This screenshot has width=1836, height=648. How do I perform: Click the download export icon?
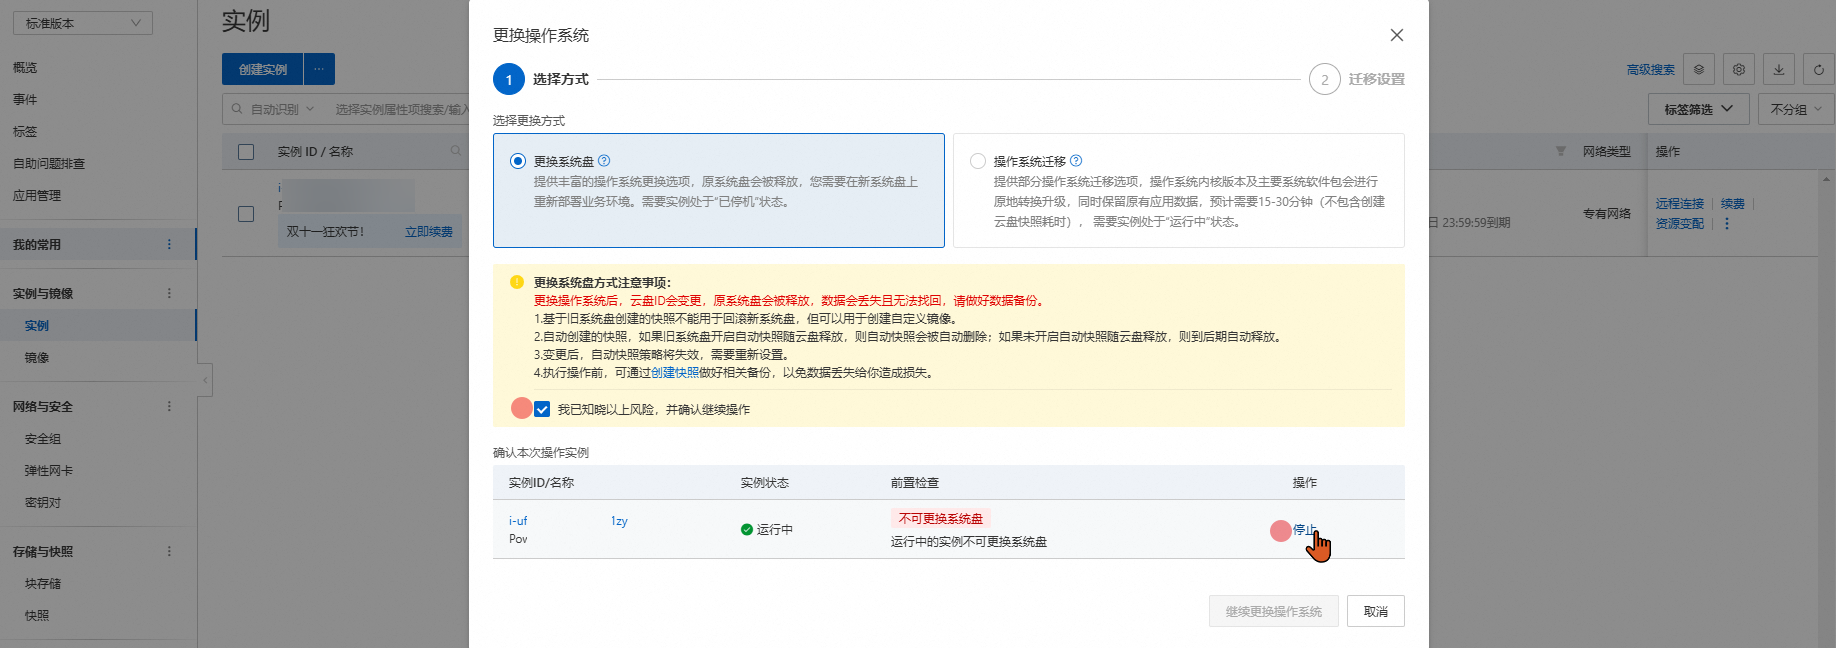(x=1779, y=70)
